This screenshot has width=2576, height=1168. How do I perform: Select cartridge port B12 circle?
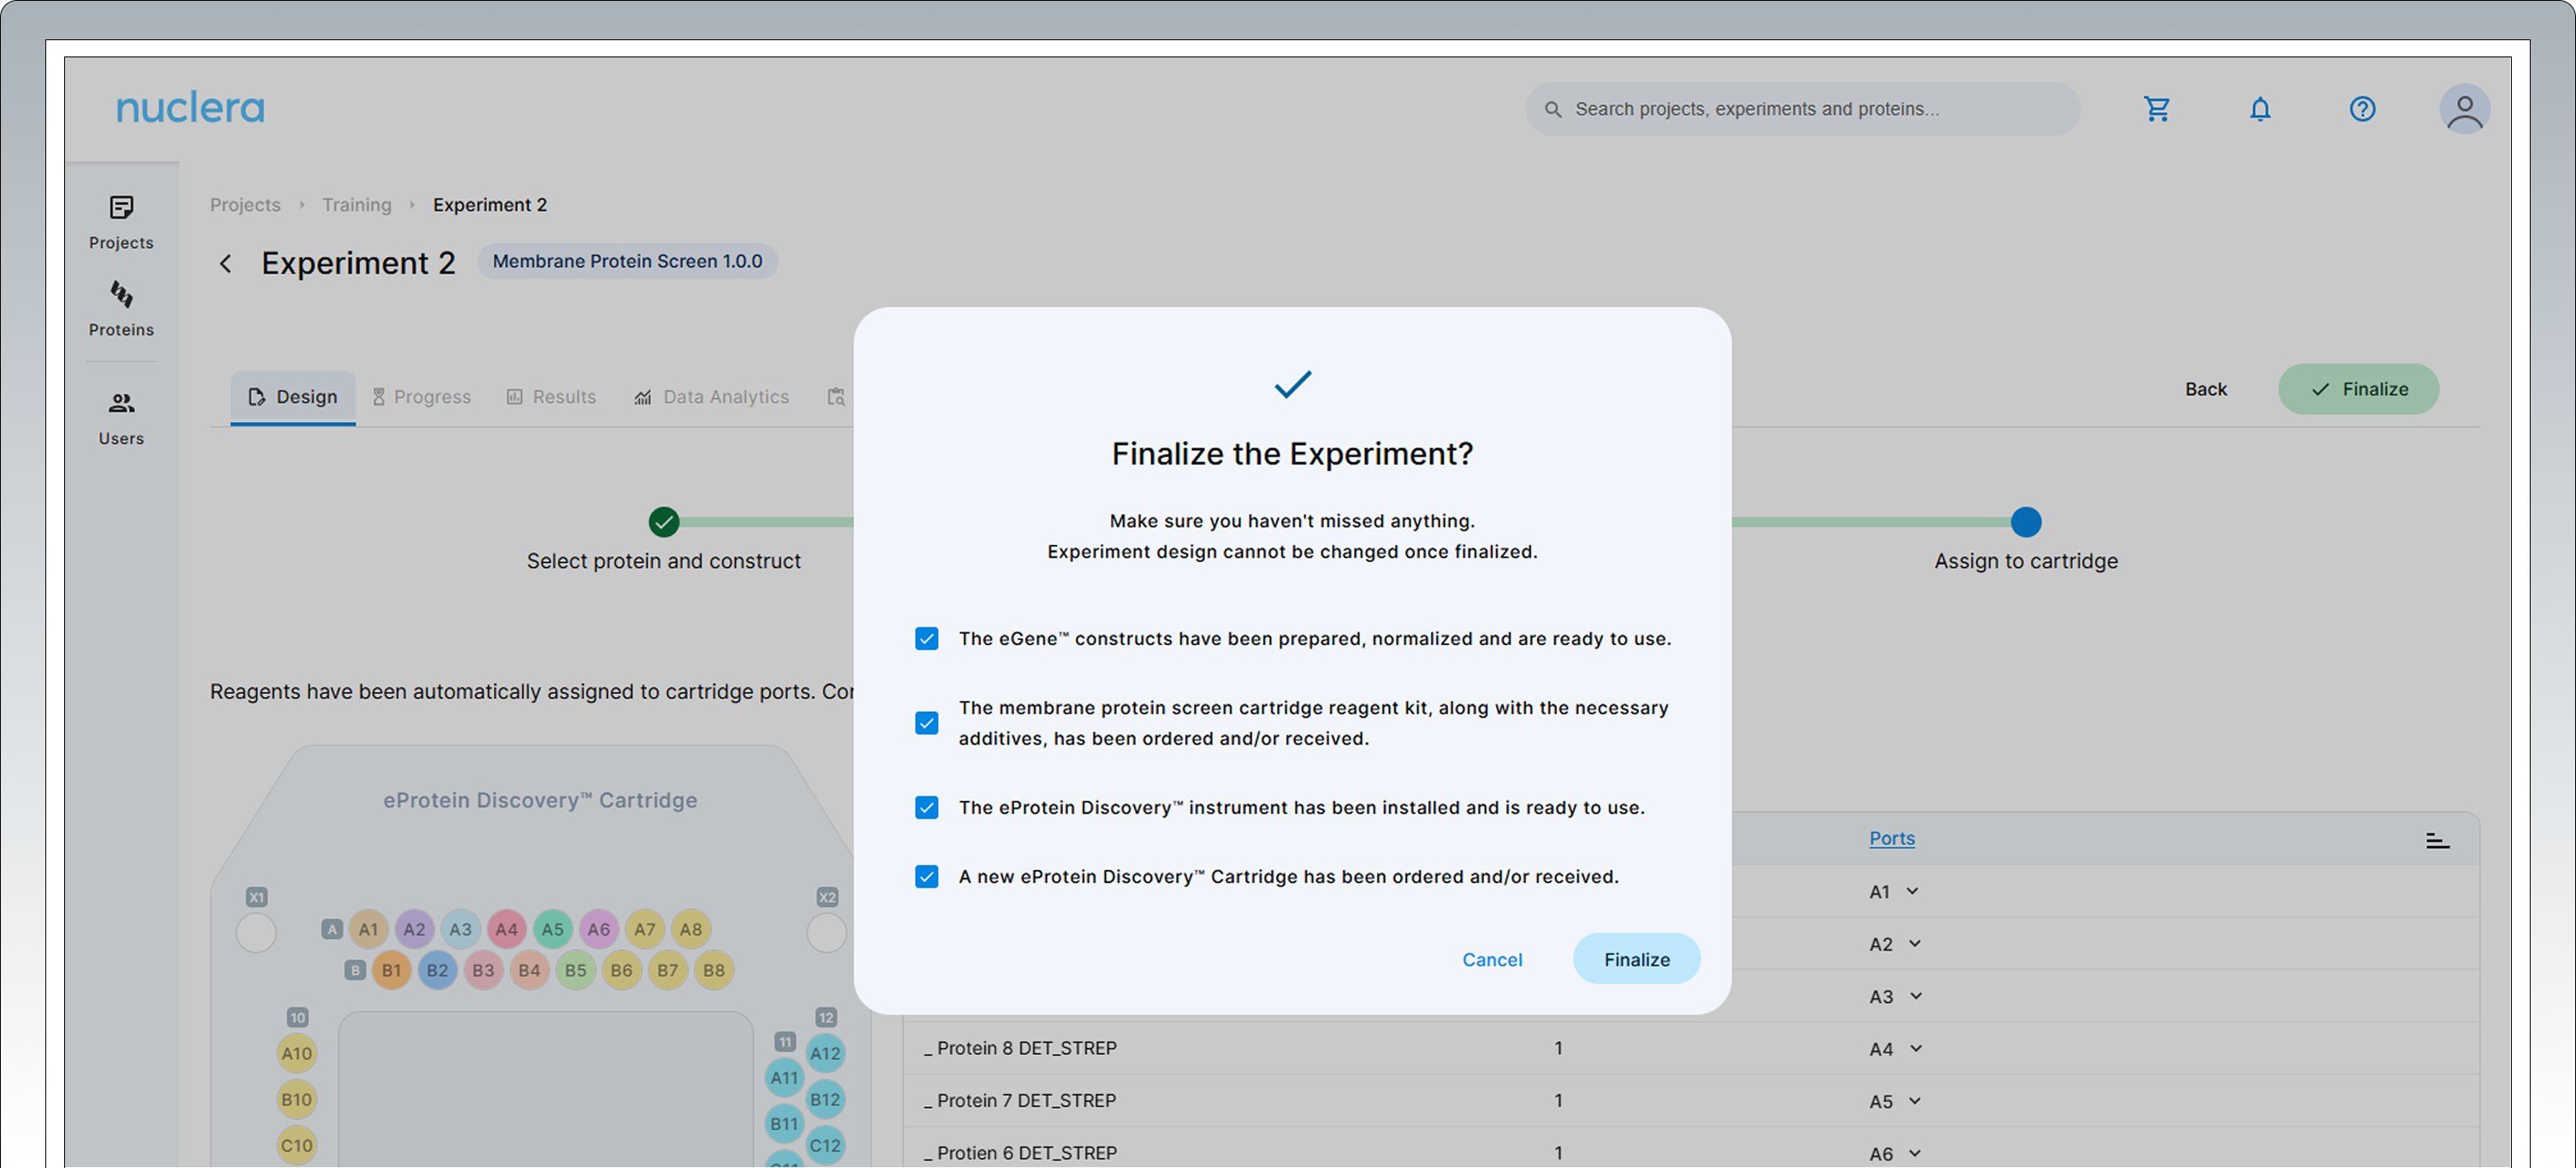coord(825,1099)
